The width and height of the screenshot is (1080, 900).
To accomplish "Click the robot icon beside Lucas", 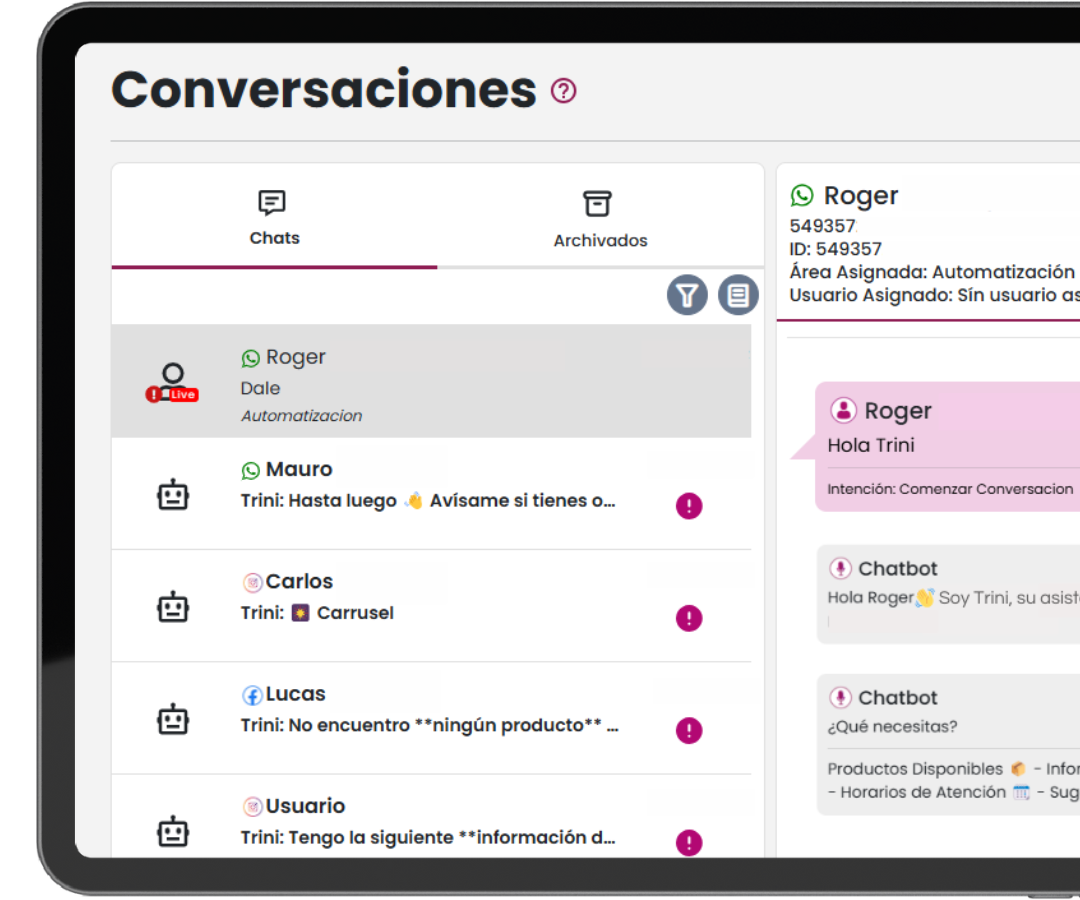I will pos(173,719).
